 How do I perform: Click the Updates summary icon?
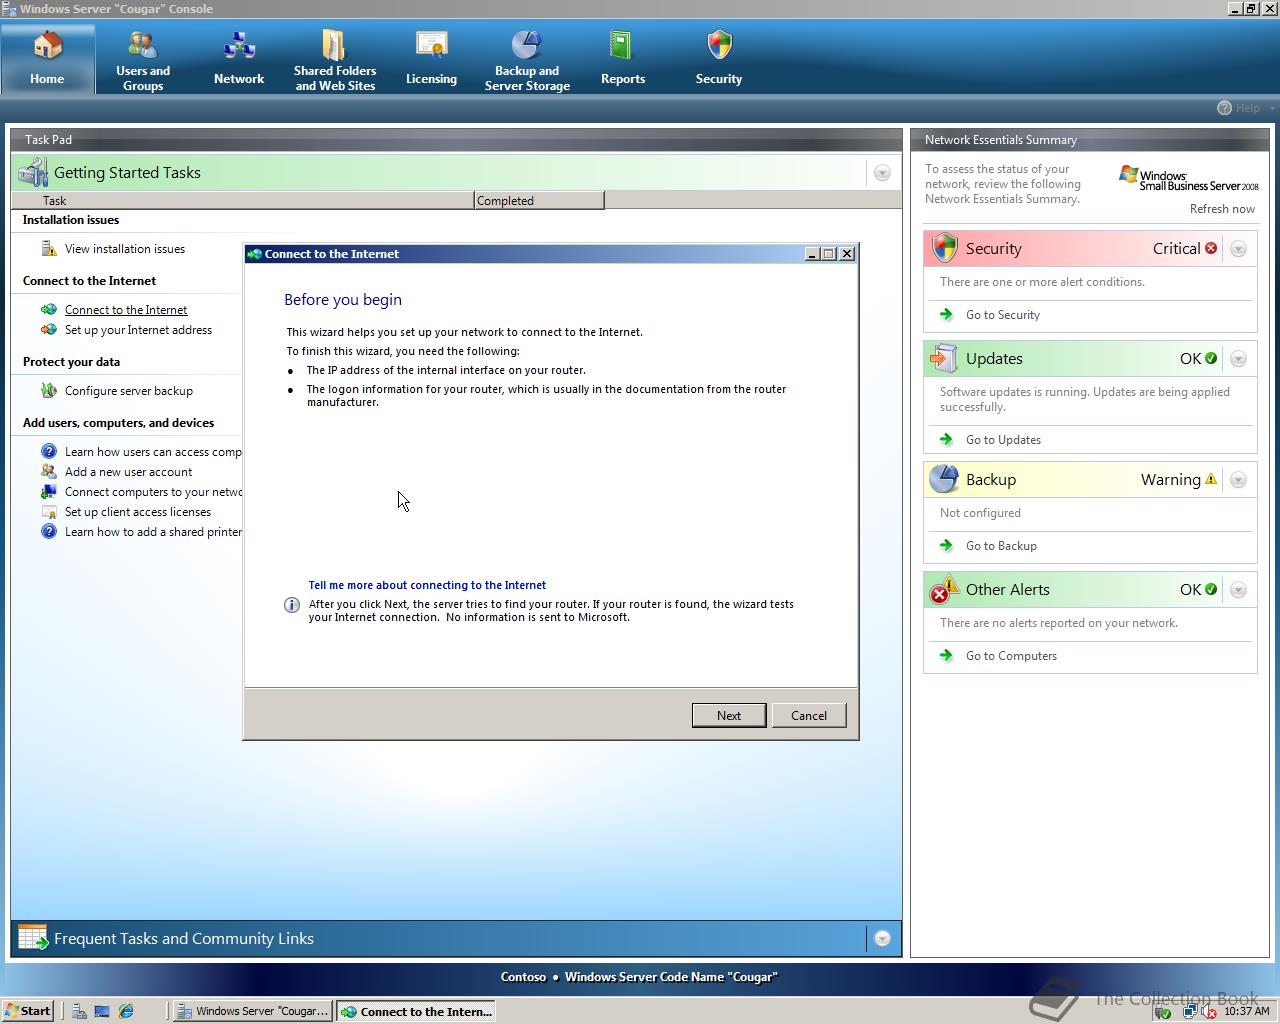pyautogui.click(x=944, y=358)
